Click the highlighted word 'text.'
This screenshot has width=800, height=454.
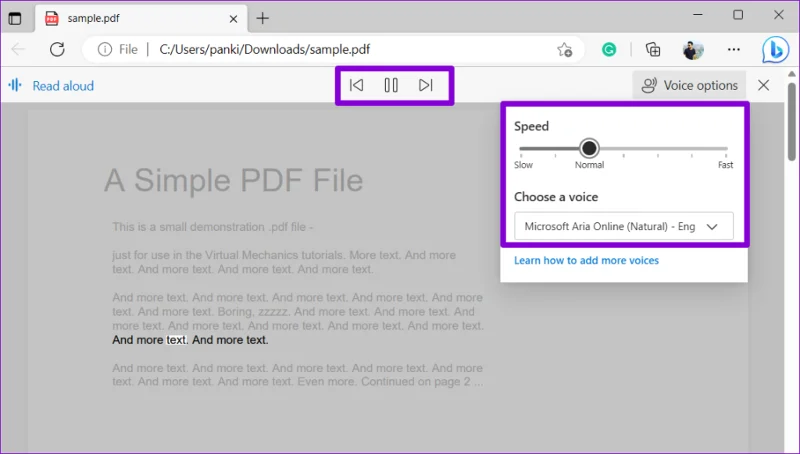point(177,340)
